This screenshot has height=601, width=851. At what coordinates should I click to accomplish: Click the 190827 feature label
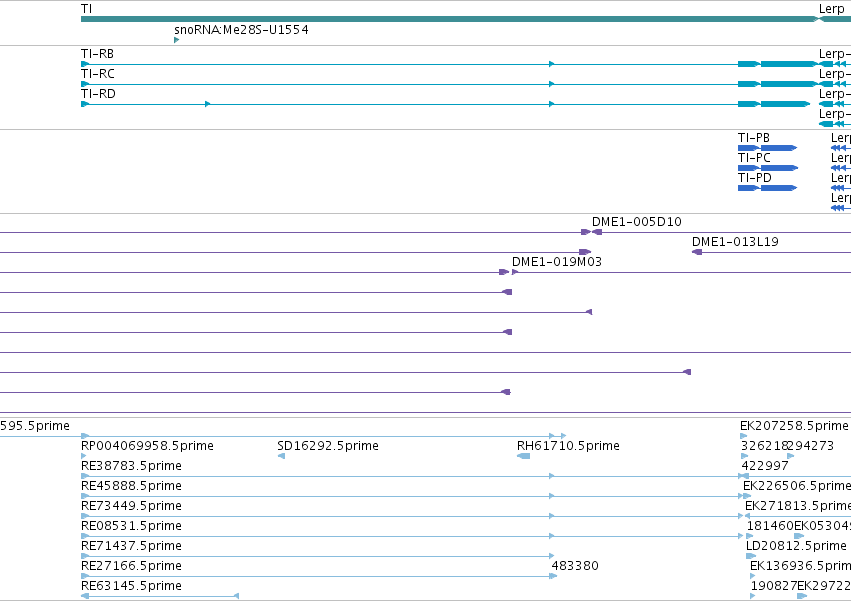[774, 586]
